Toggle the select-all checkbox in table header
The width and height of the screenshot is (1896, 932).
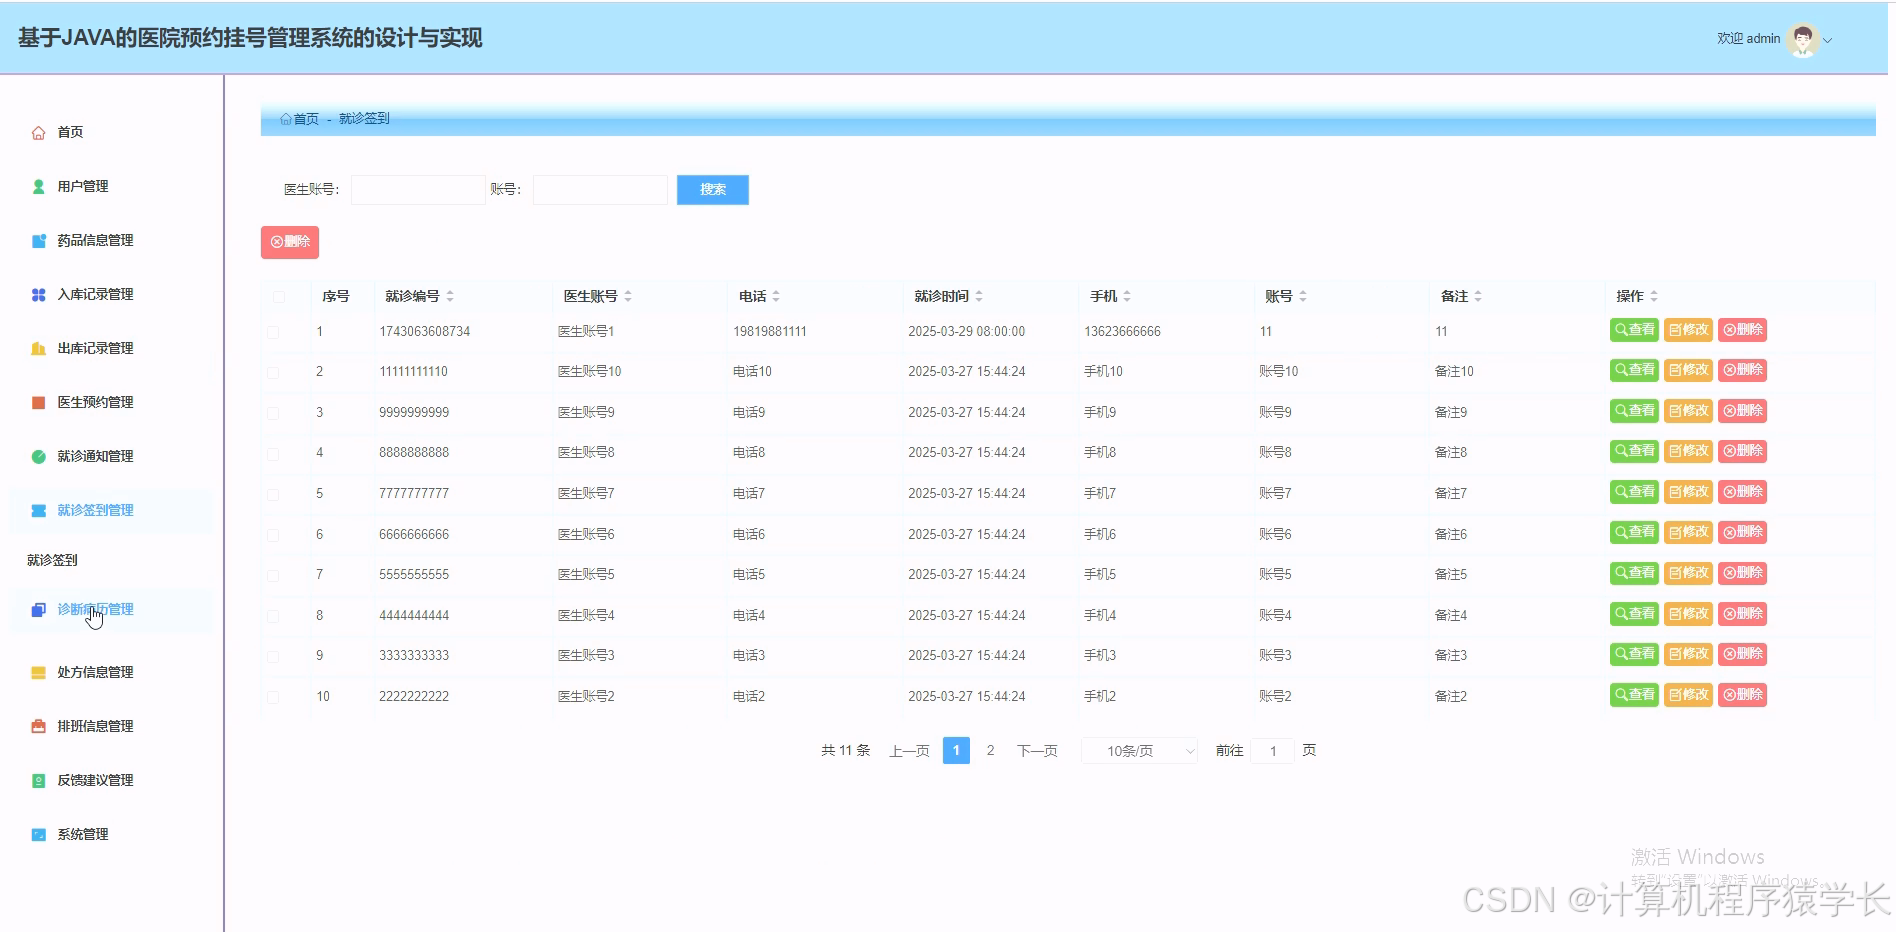[x=277, y=296]
